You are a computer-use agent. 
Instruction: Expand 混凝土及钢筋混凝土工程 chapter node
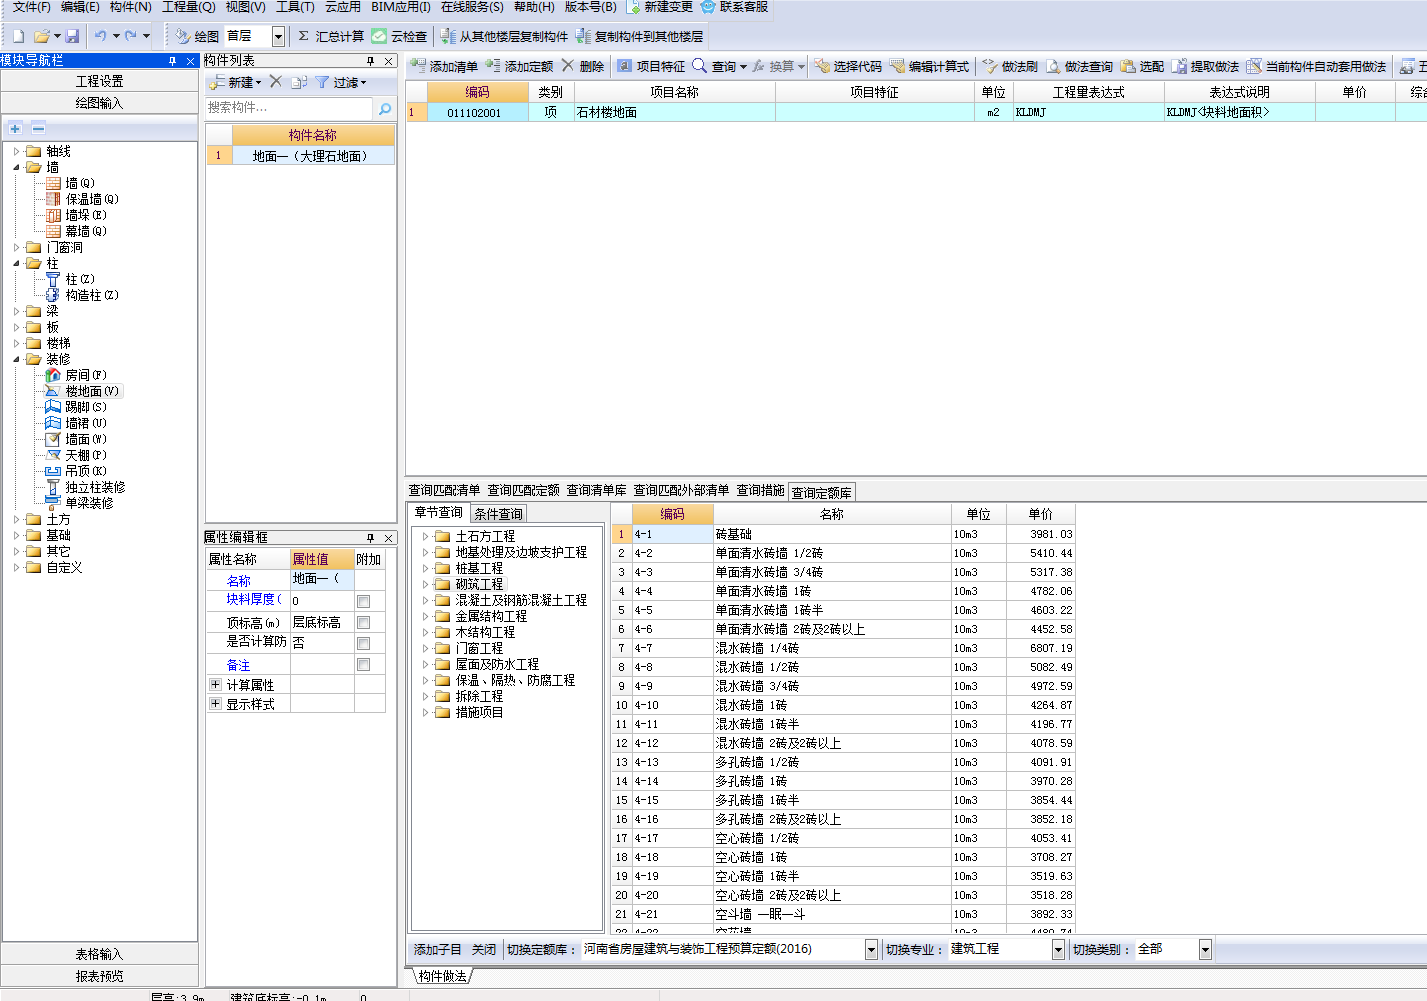[426, 600]
